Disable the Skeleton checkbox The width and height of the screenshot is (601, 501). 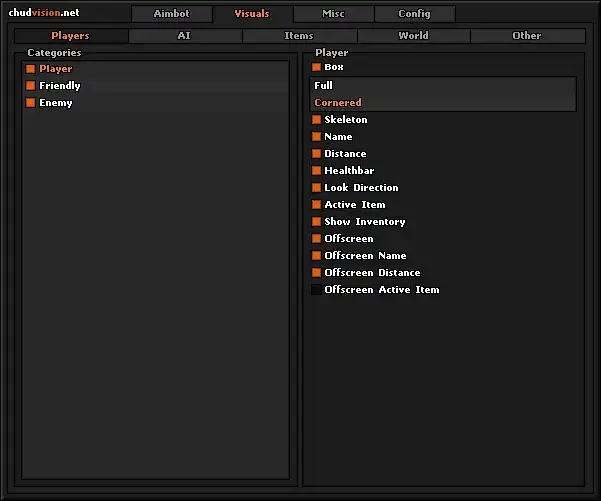[x=317, y=120]
